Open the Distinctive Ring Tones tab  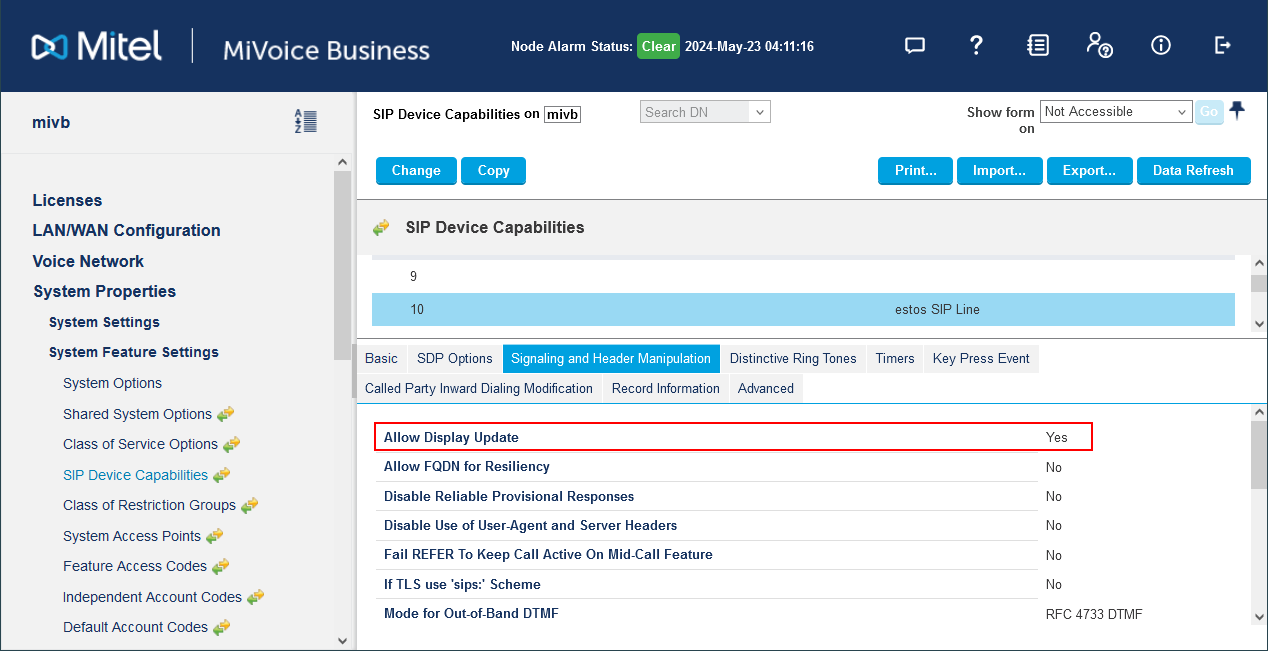pyautogui.click(x=792, y=358)
